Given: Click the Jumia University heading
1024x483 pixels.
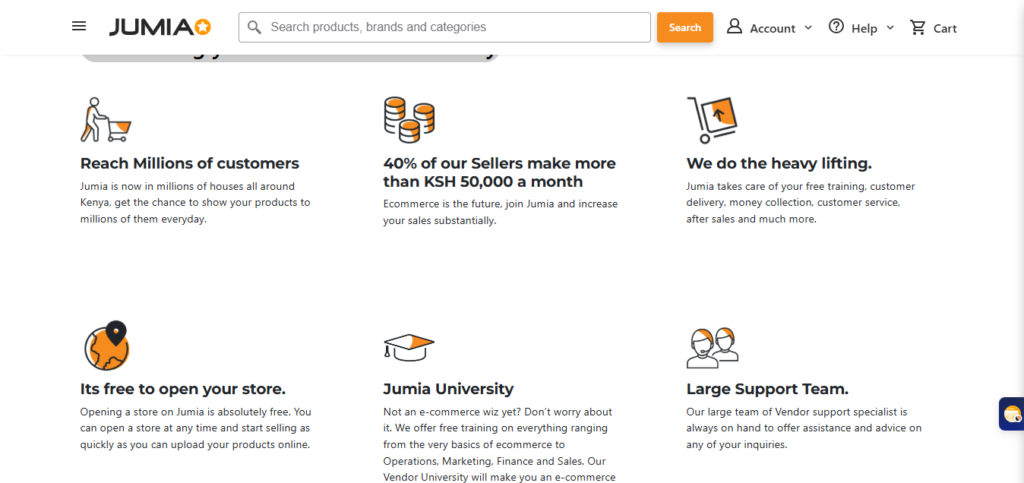Looking at the screenshot, I should coord(448,389).
